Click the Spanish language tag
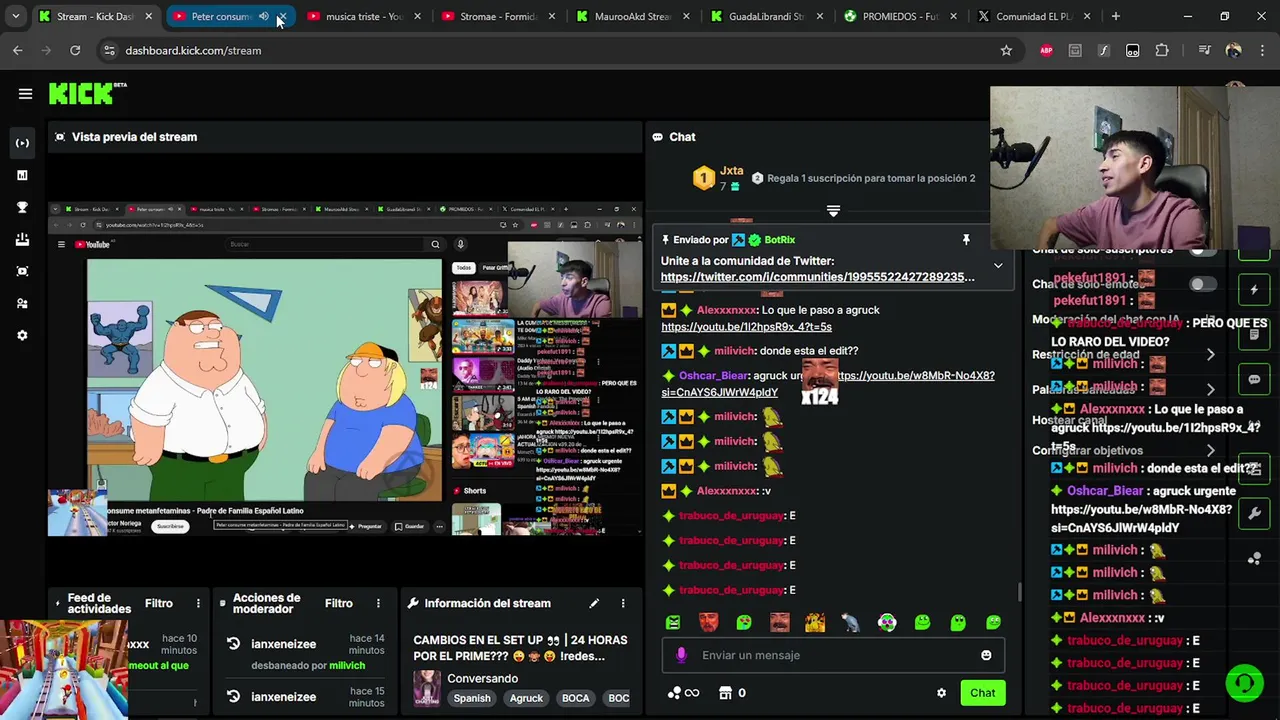 point(472,698)
